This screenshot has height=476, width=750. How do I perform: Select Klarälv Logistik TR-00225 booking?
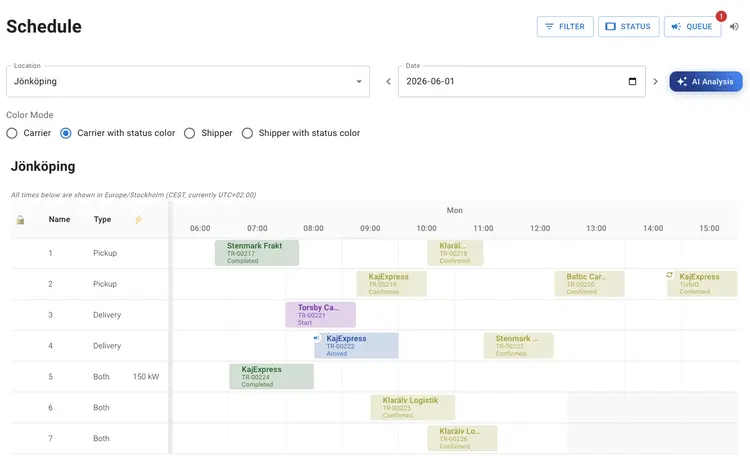coord(413,408)
